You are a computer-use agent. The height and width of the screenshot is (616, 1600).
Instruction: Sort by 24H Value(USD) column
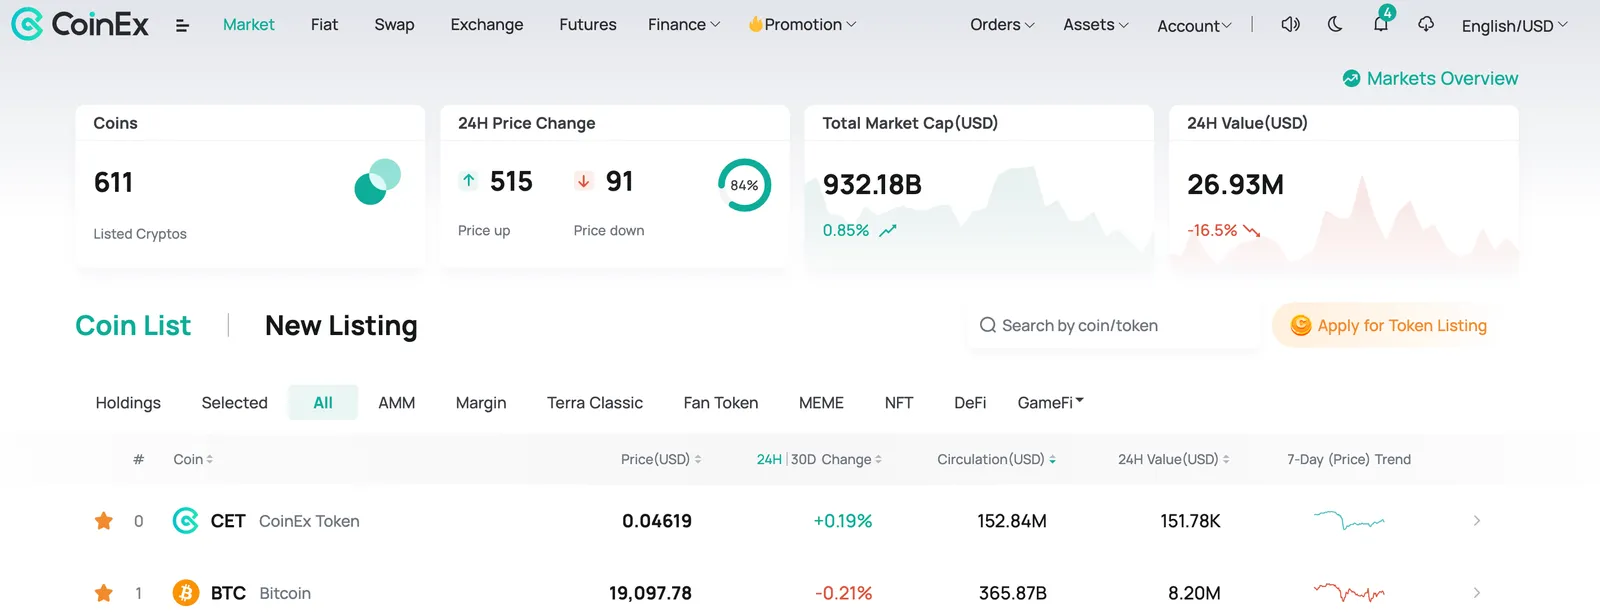tap(1174, 459)
